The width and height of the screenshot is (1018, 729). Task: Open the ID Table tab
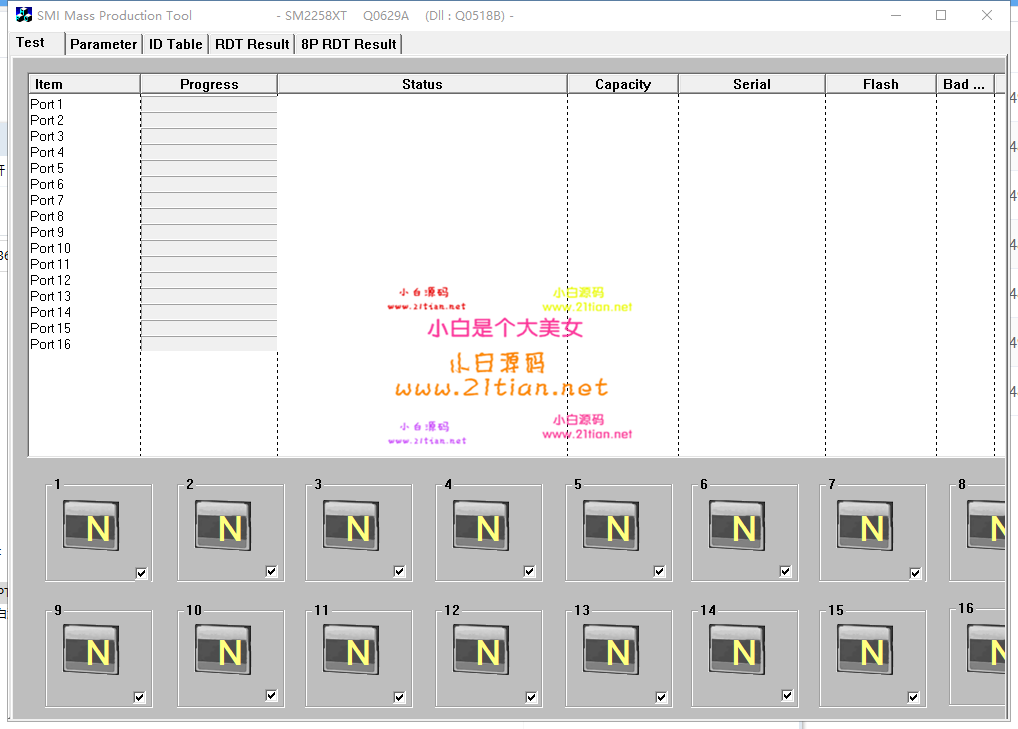pyautogui.click(x=176, y=44)
